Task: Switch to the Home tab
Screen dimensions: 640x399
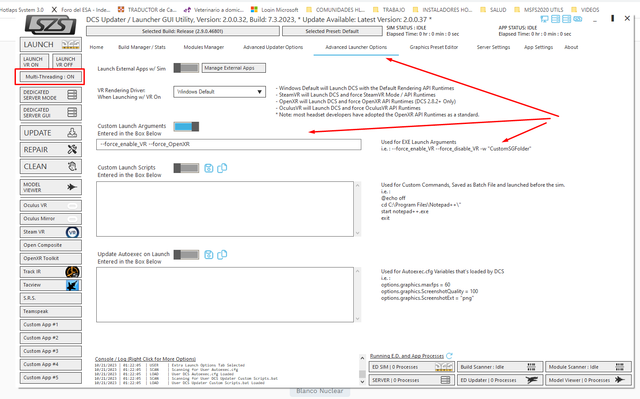Action: point(96,47)
